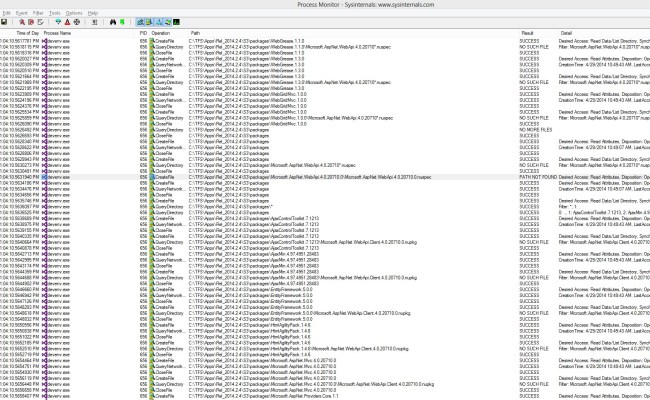This screenshot has width=650, height=400.
Task: Click the Operation column header
Action: (160, 33)
